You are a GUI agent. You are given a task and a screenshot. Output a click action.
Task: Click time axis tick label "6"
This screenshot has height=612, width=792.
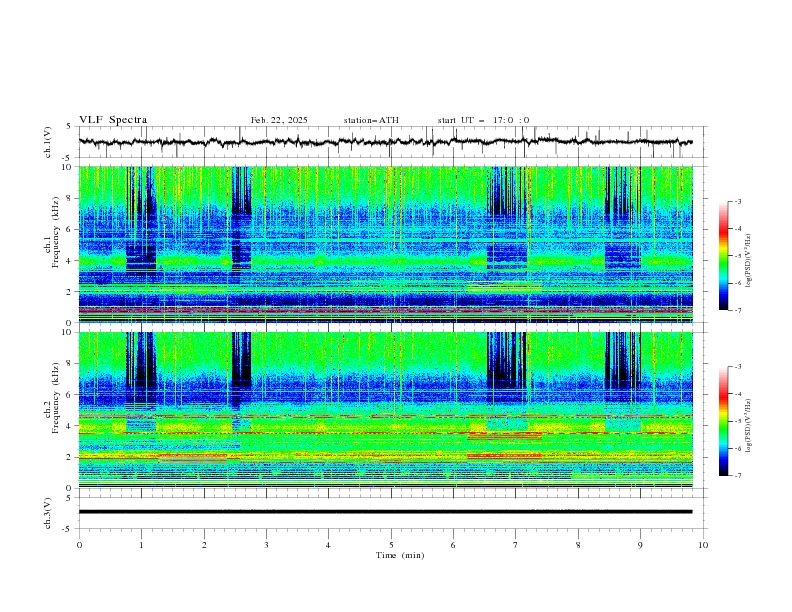click(x=453, y=545)
